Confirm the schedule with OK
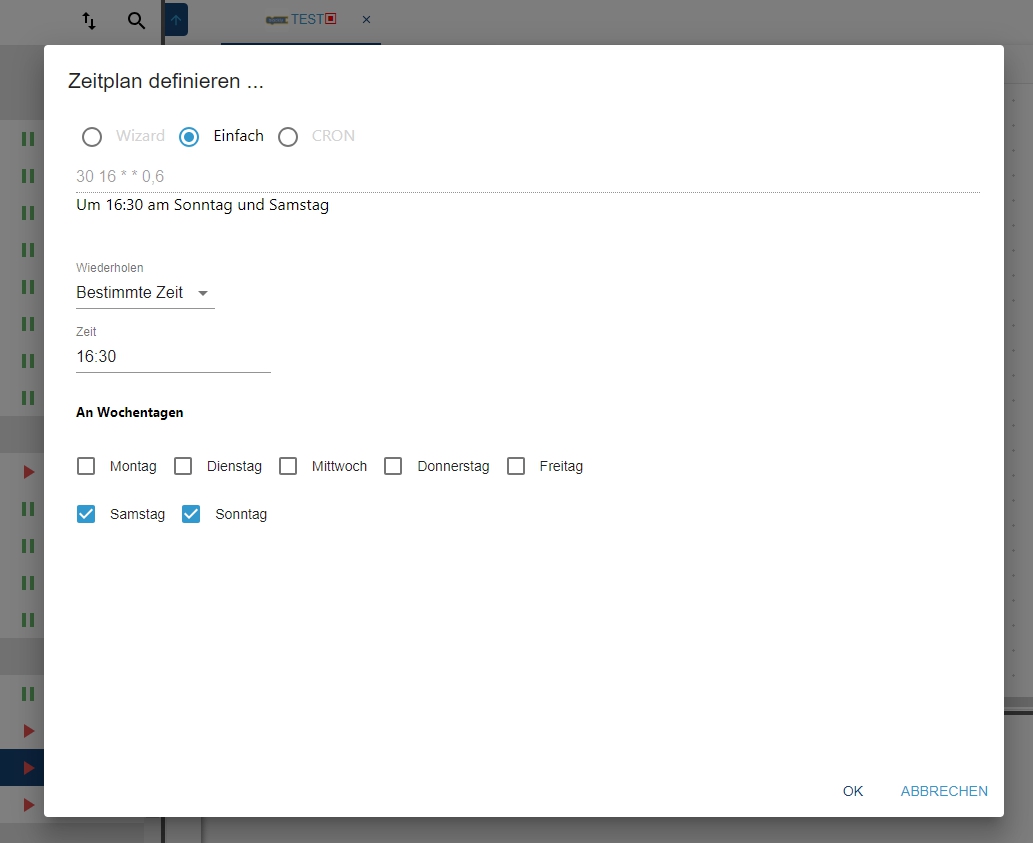The height and width of the screenshot is (843, 1033). [x=852, y=791]
